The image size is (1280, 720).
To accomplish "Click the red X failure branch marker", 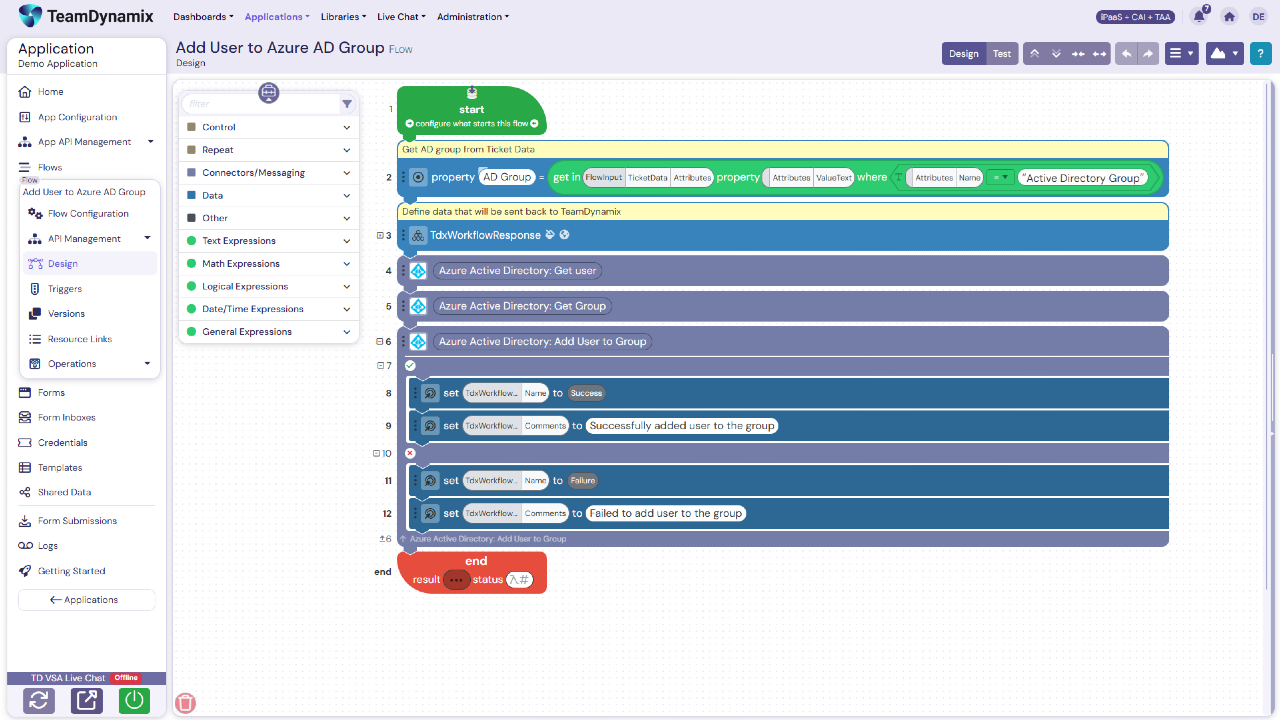I will point(410,453).
